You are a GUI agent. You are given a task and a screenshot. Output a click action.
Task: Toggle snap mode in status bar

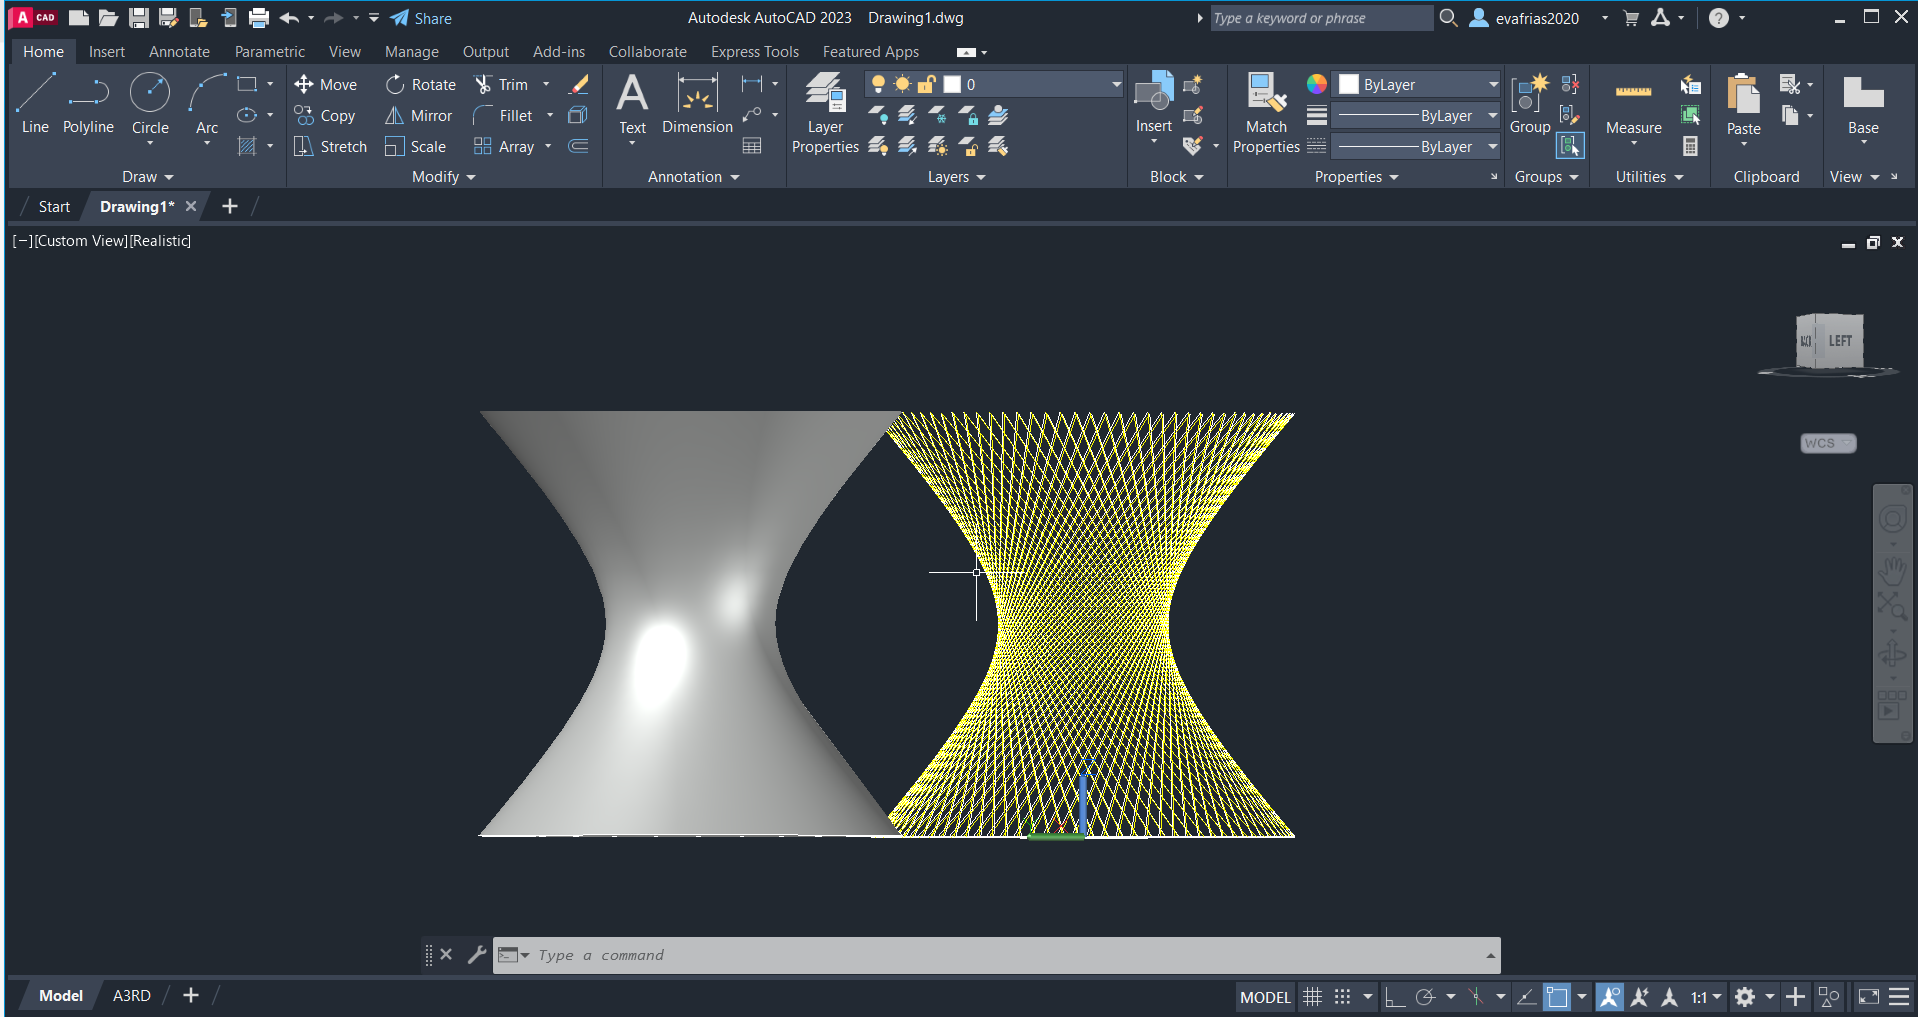[1342, 997]
